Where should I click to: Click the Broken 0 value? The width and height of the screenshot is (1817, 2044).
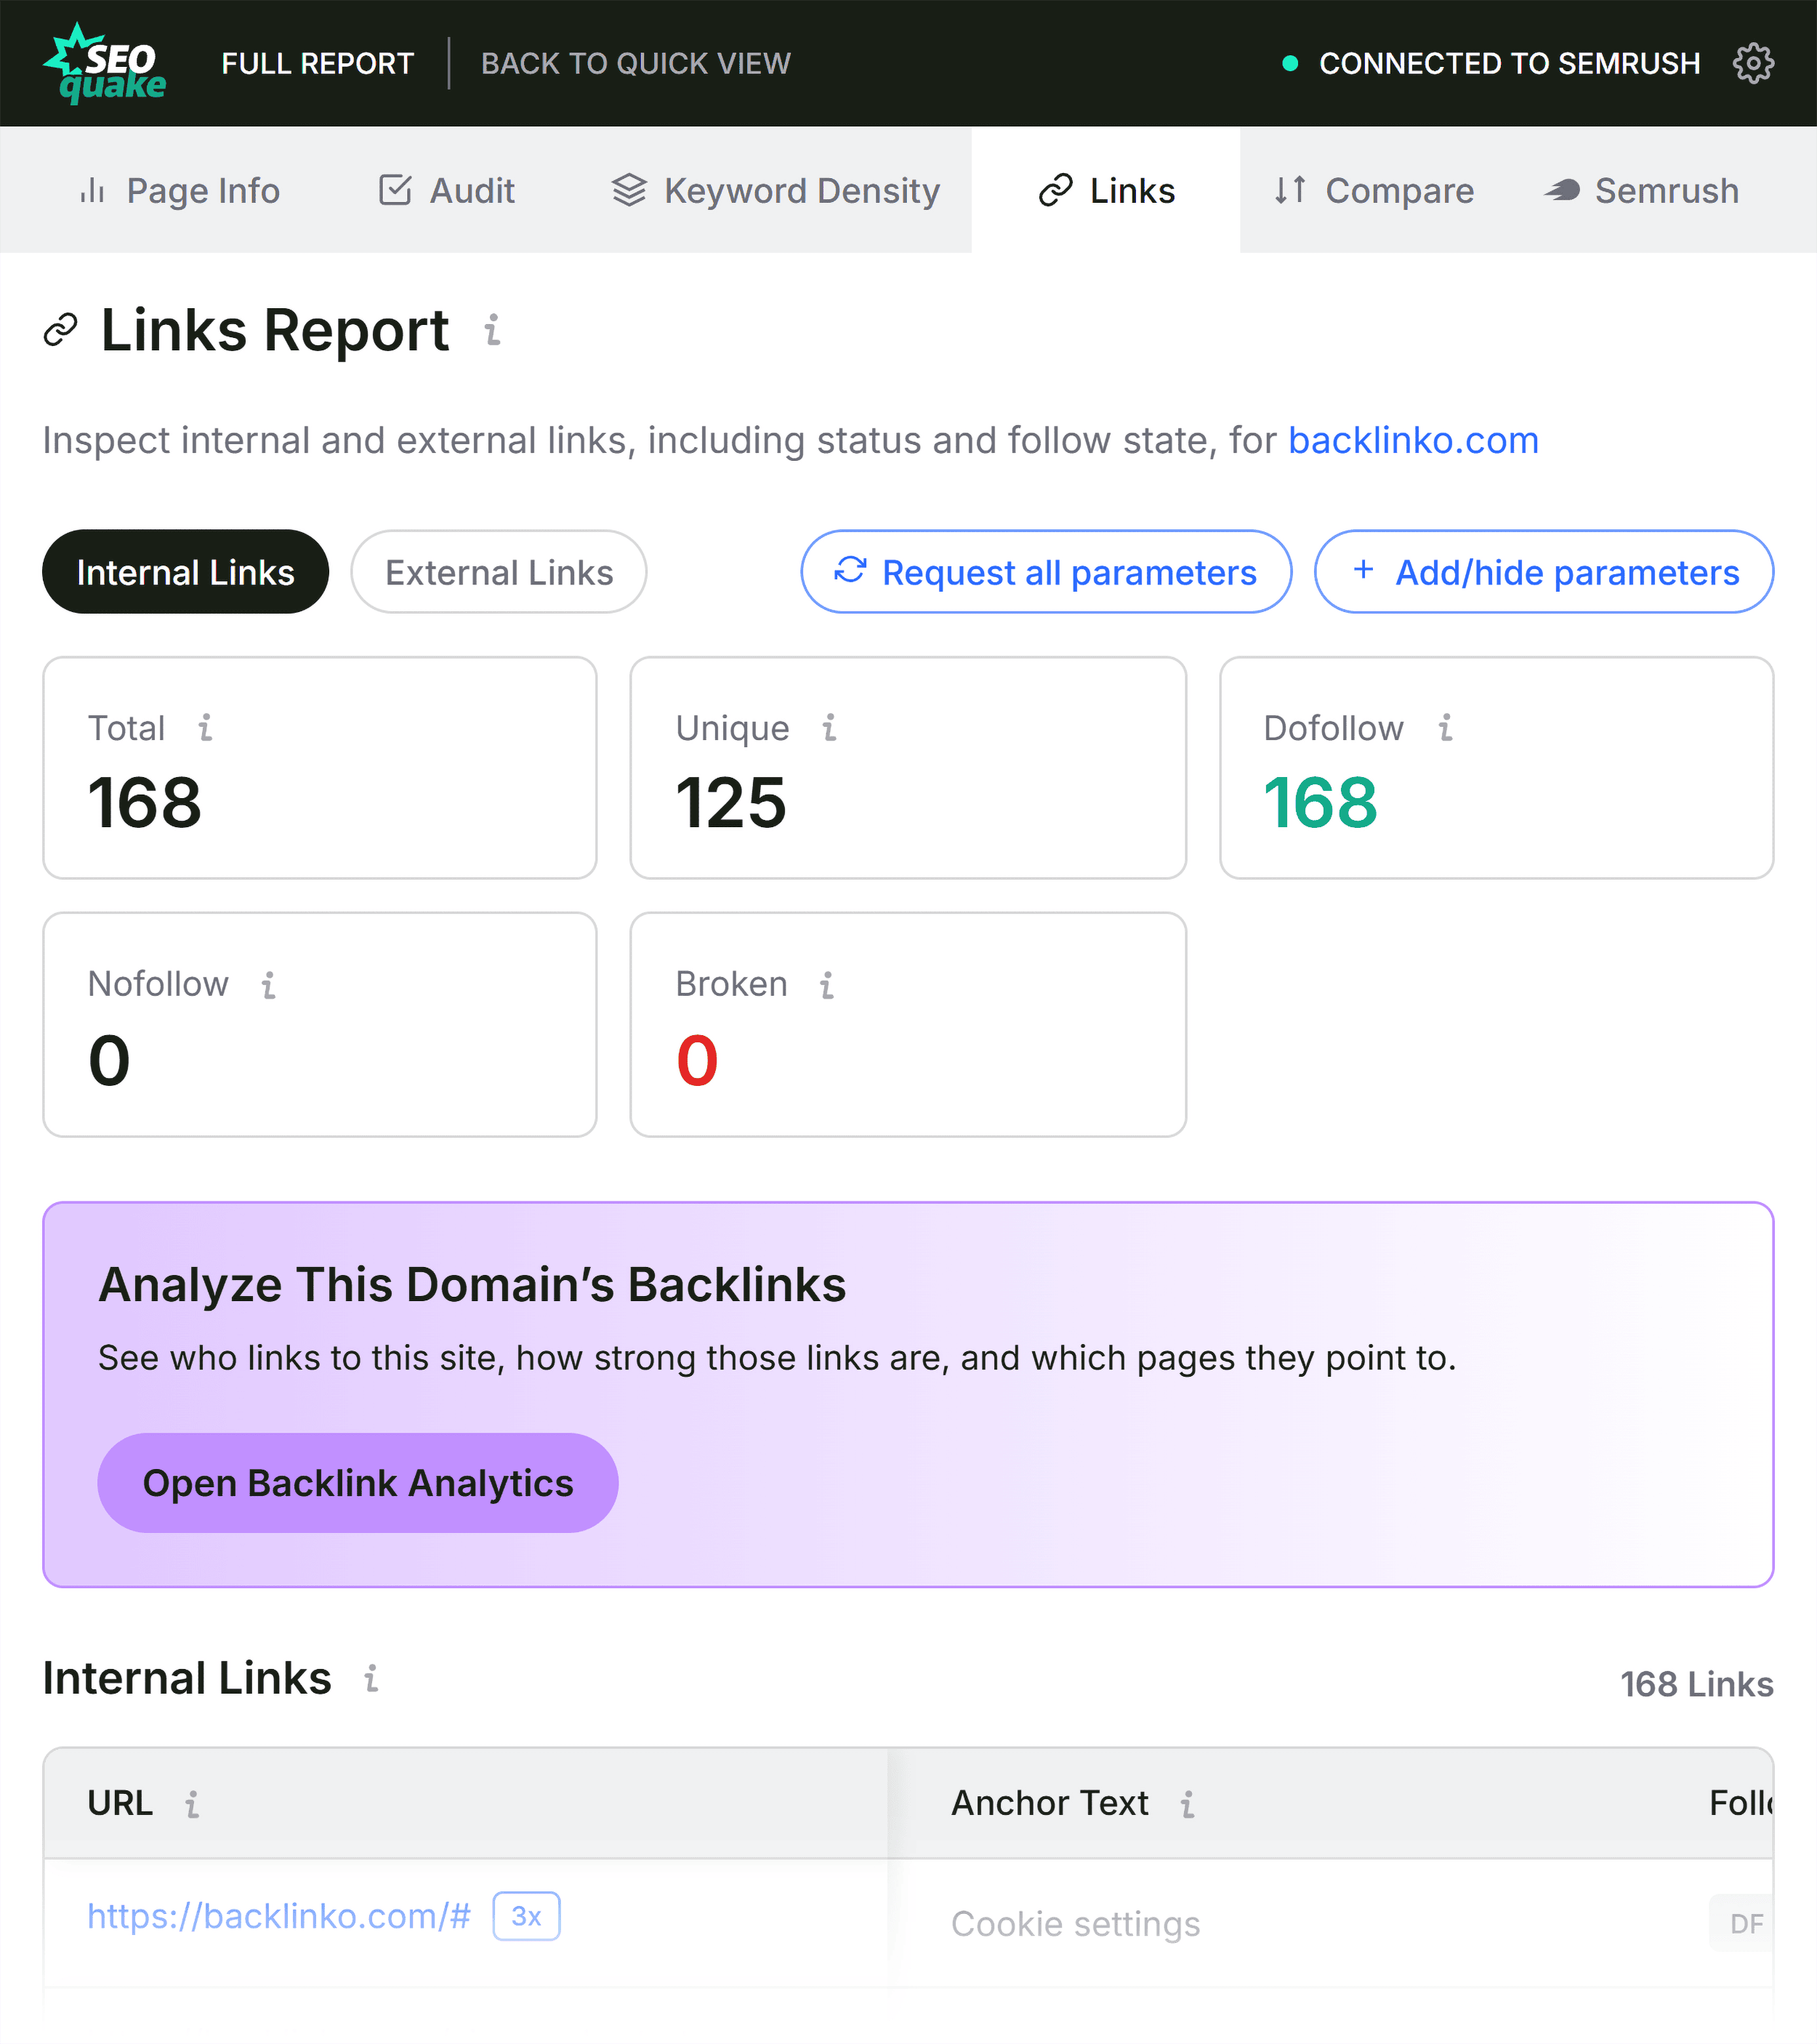(697, 1060)
